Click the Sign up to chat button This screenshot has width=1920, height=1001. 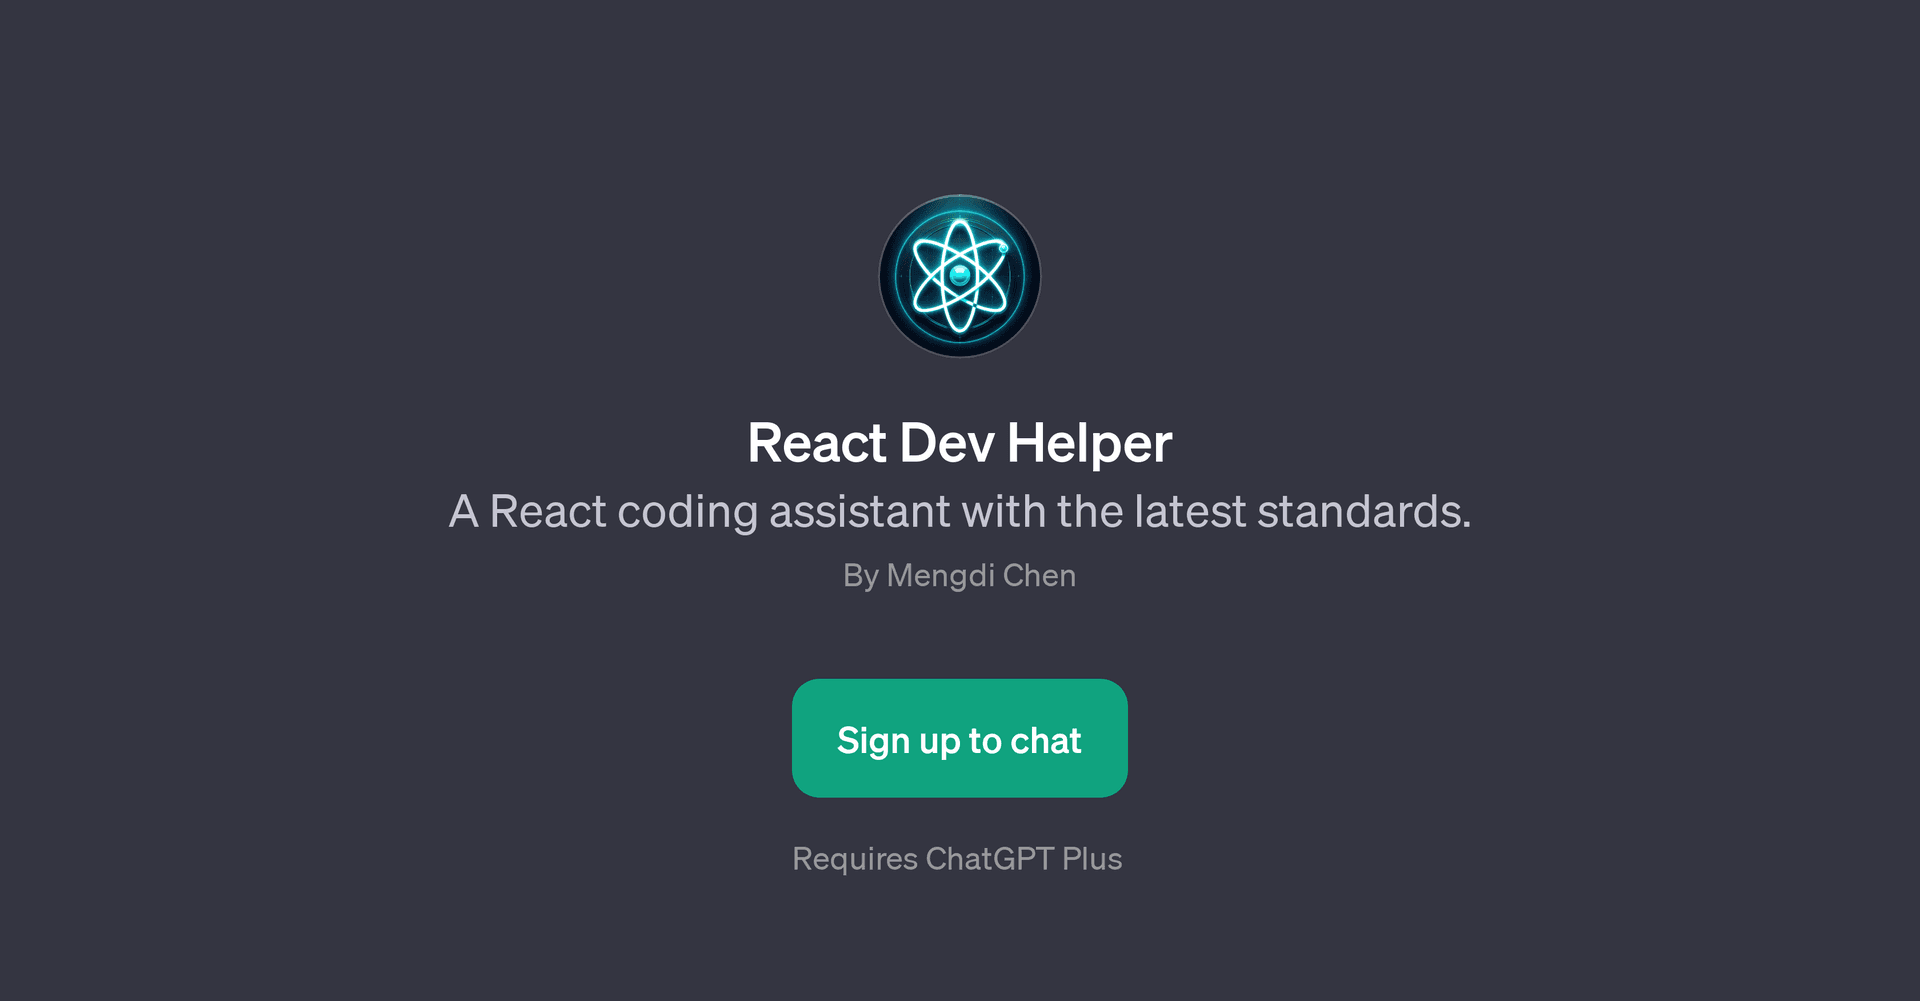pos(960,738)
